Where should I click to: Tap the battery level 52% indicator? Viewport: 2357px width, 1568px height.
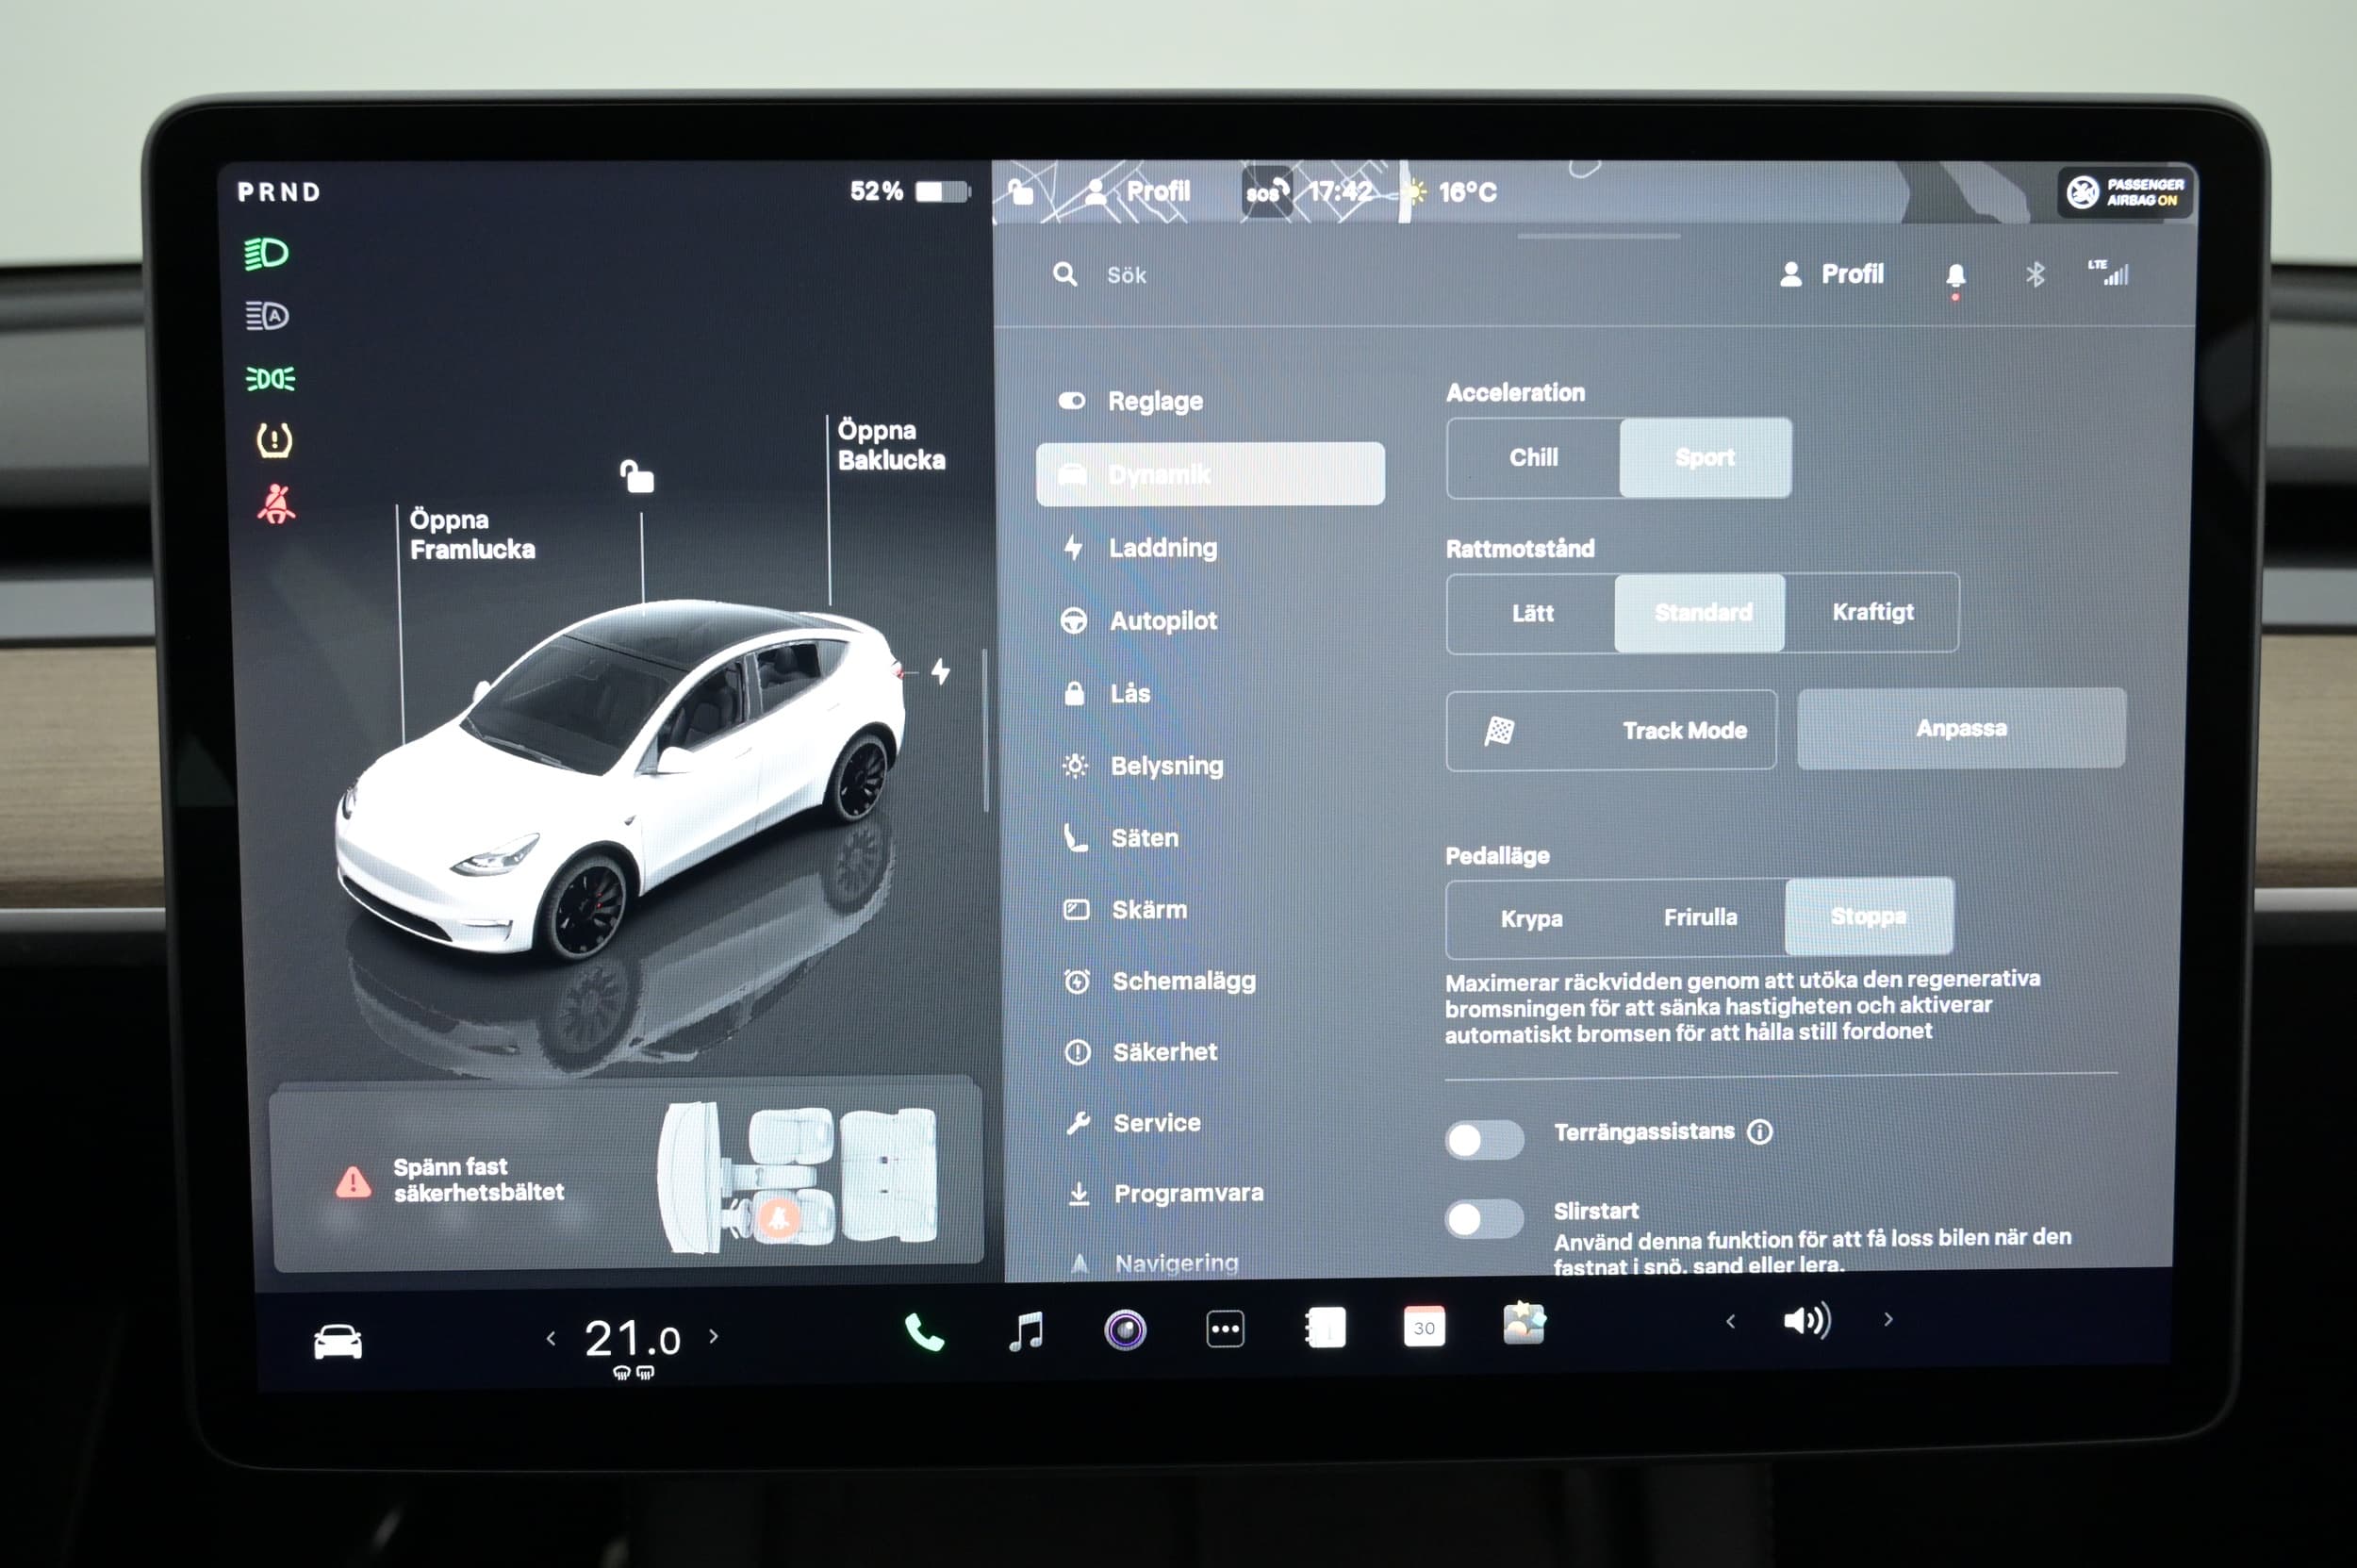[x=908, y=191]
